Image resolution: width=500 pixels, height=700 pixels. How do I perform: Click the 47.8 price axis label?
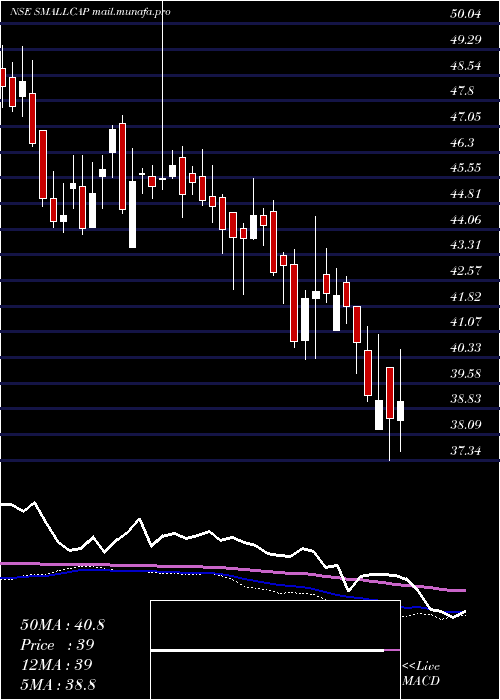[462, 91]
